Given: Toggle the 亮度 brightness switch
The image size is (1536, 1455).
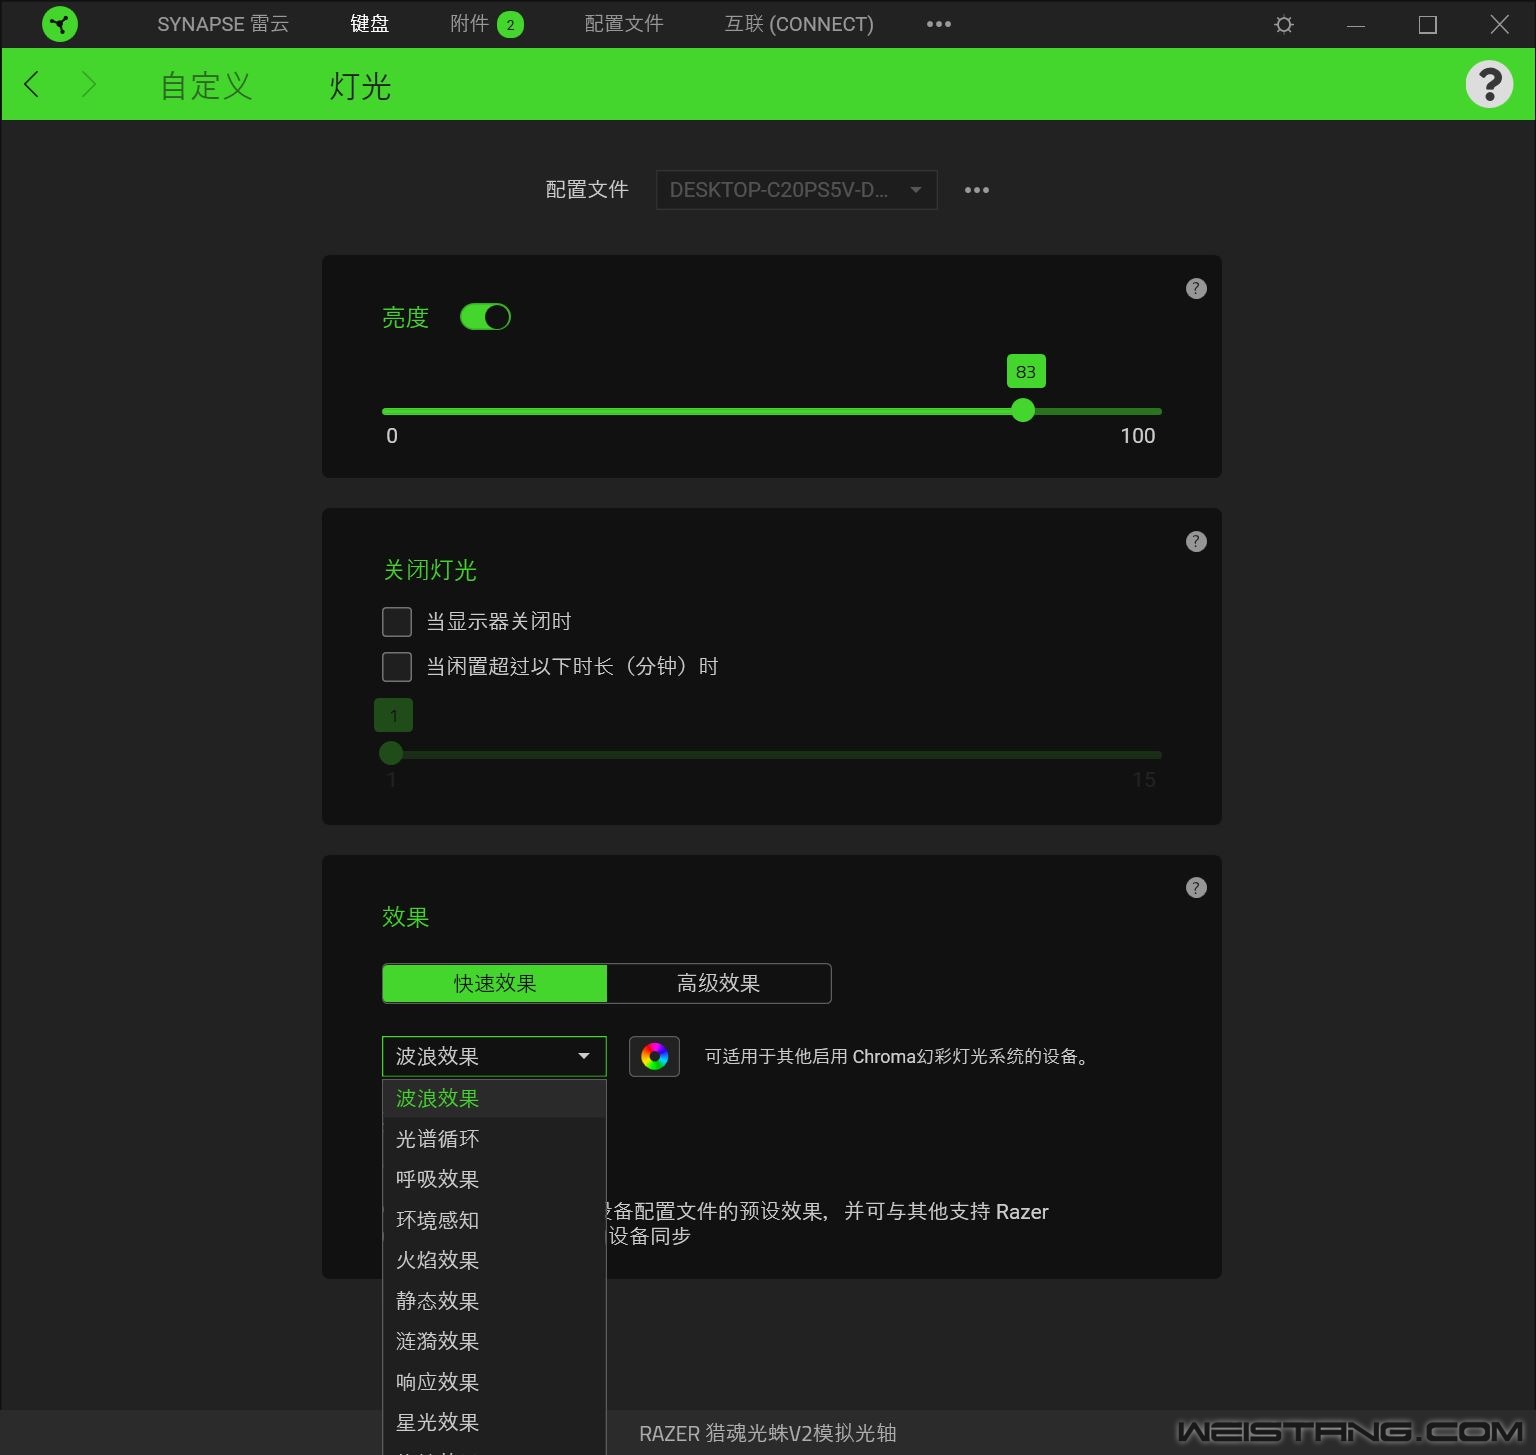Looking at the screenshot, I should pyautogui.click(x=485, y=317).
